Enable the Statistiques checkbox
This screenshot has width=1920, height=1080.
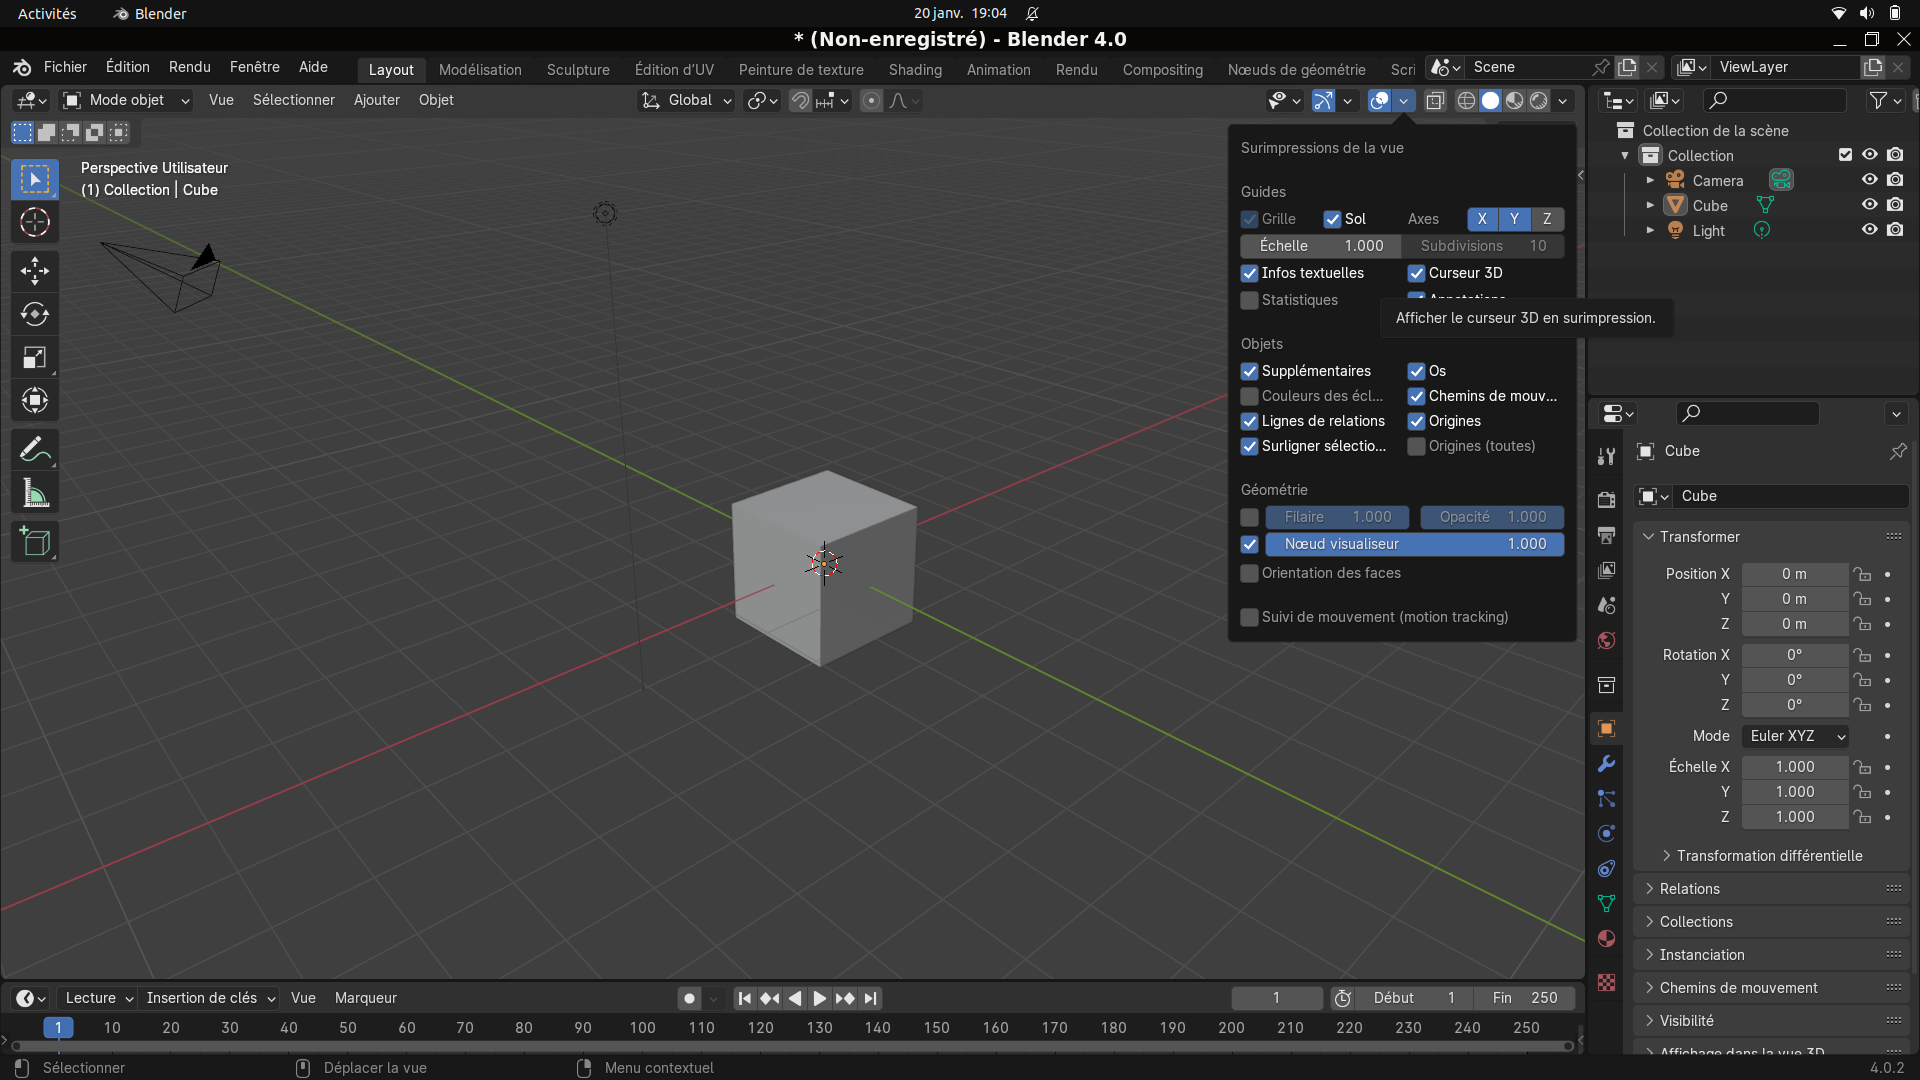[1249, 300]
